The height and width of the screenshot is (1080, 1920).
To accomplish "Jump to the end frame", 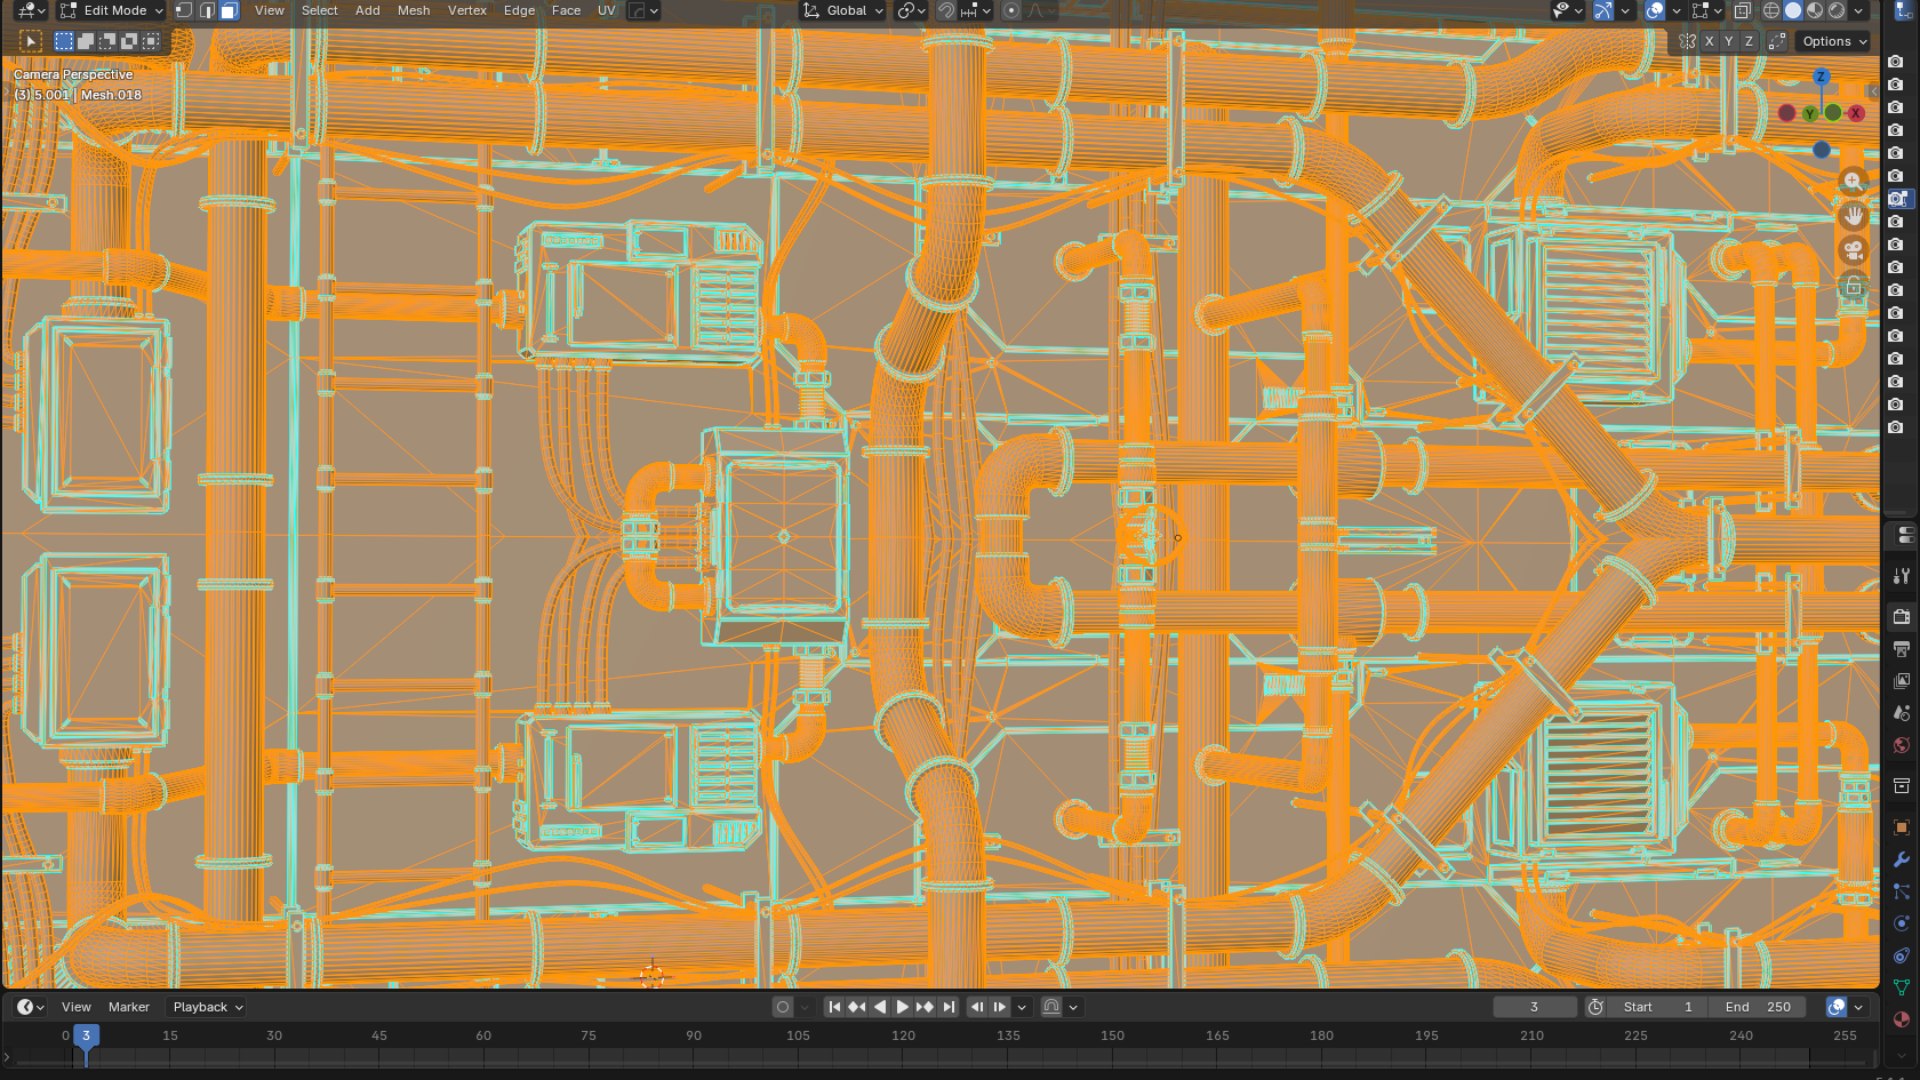I will [x=948, y=1007].
